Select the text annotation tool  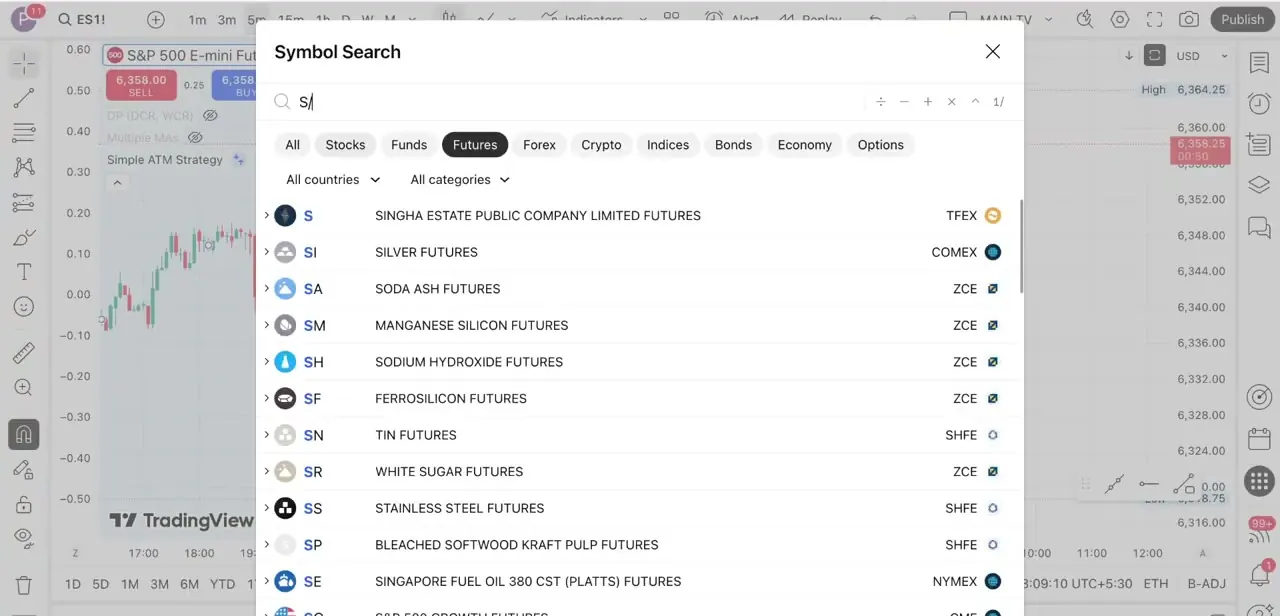pyautogui.click(x=24, y=272)
